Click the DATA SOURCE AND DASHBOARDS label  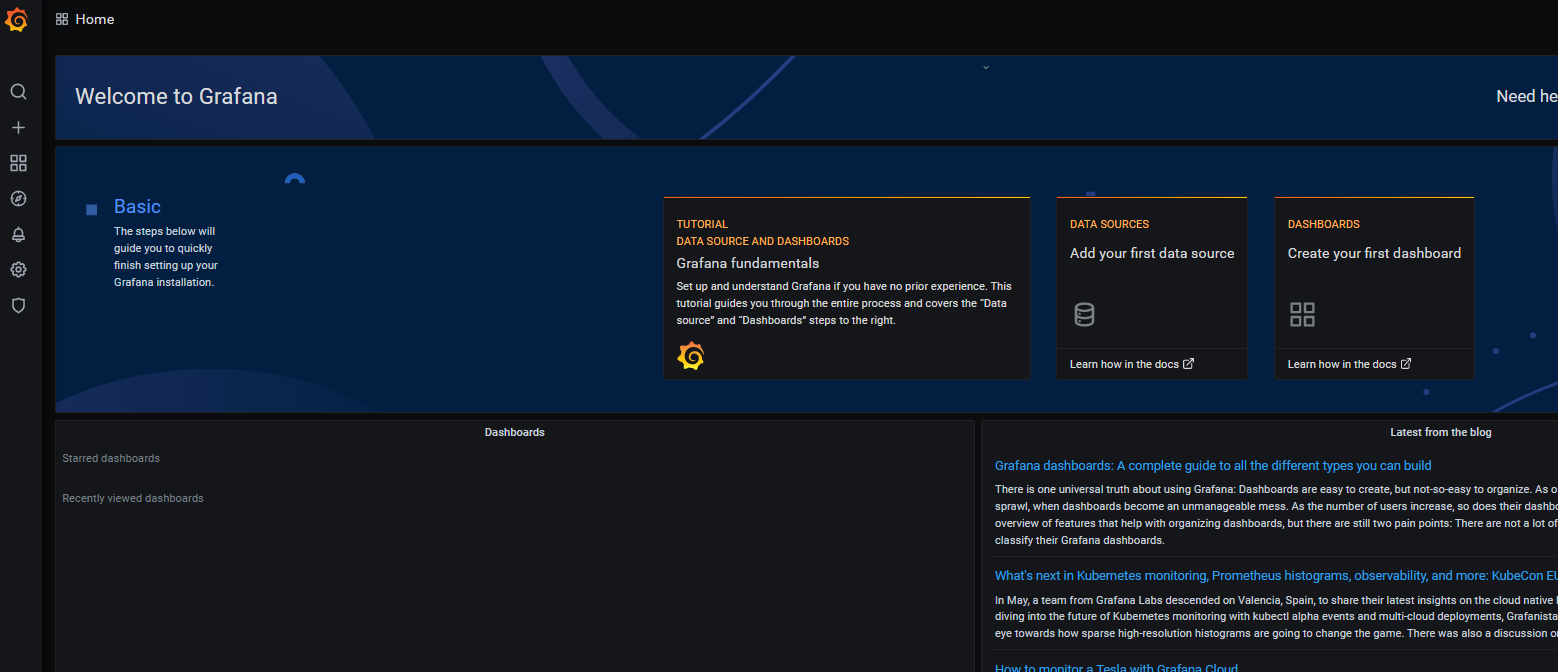pyautogui.click(x=762, y=241)
